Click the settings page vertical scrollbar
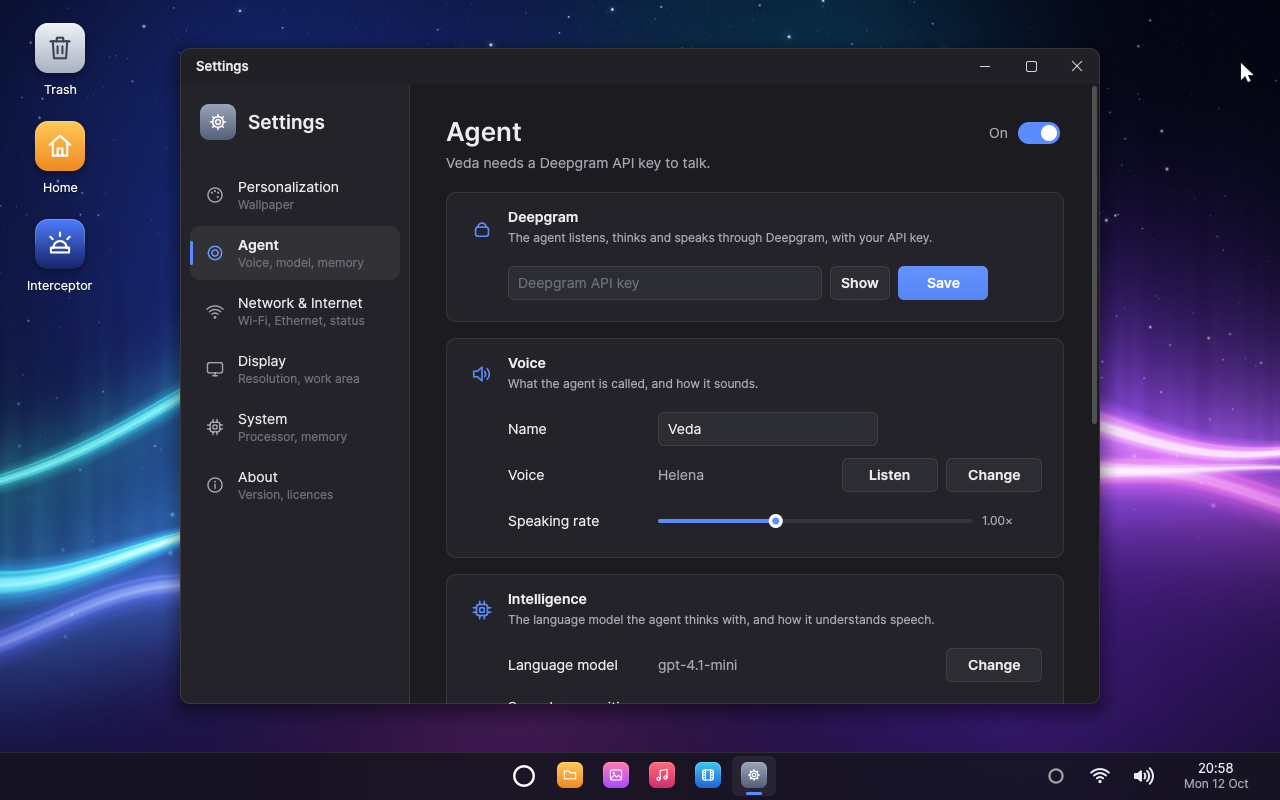Viewport: 1280px width, 800px height. (1094, 255)
